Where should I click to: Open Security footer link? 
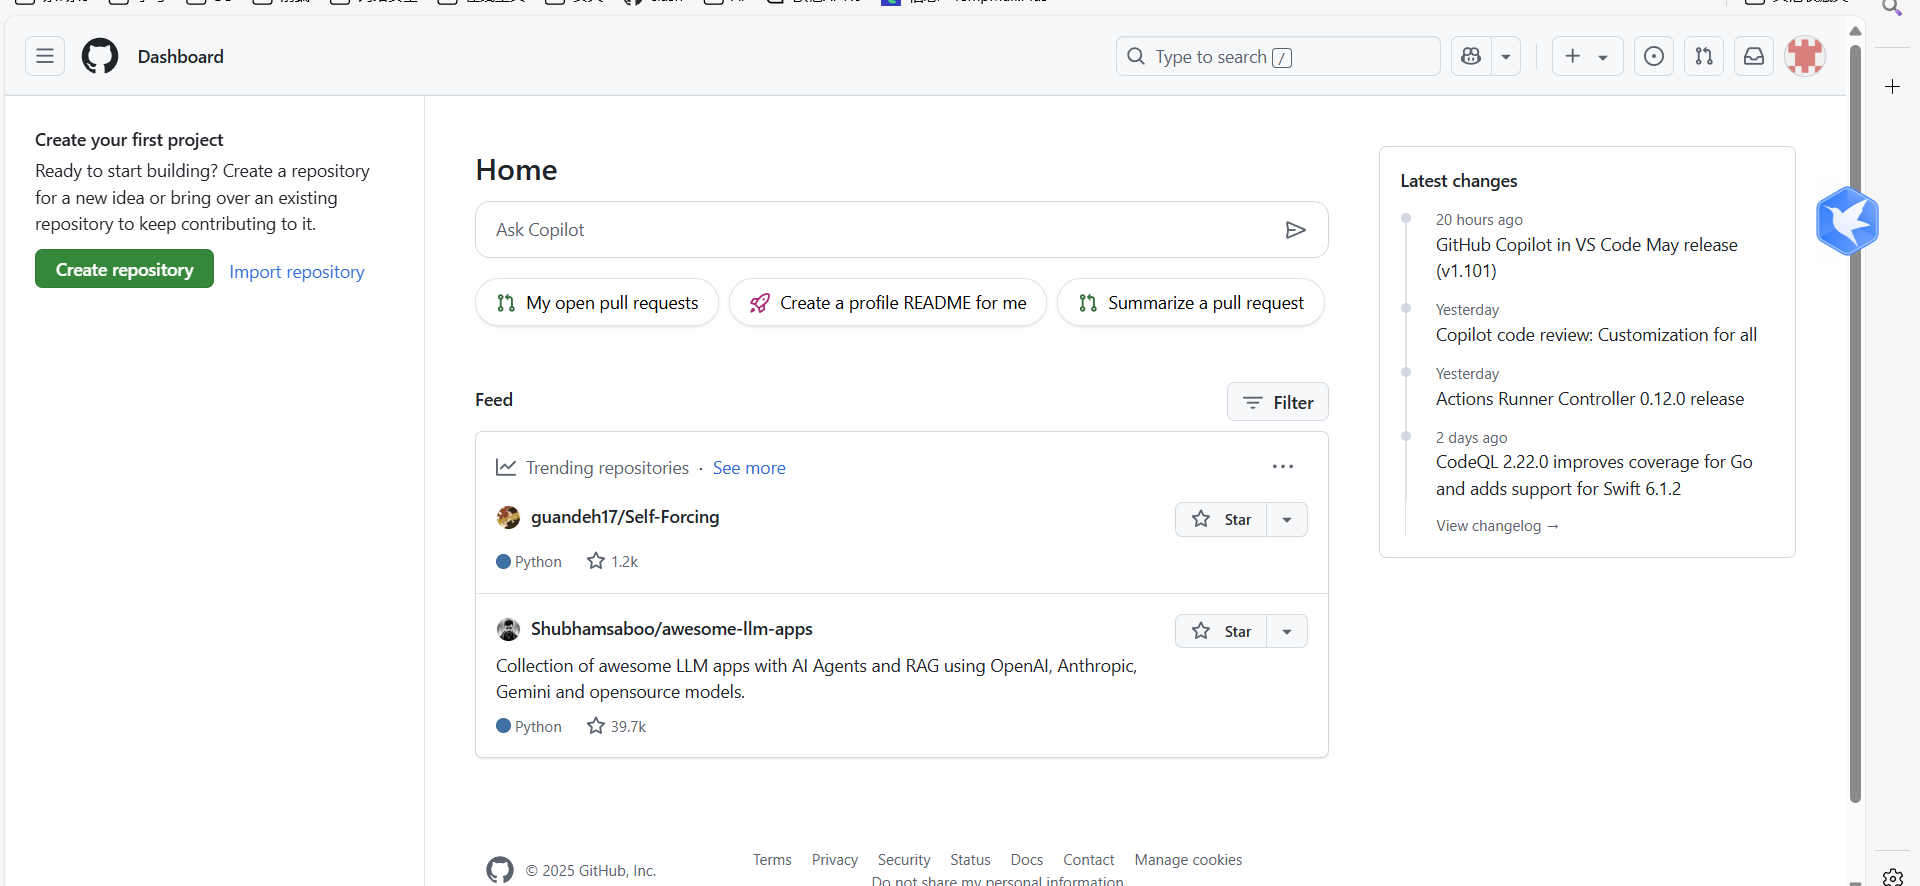tap(904, 860)
